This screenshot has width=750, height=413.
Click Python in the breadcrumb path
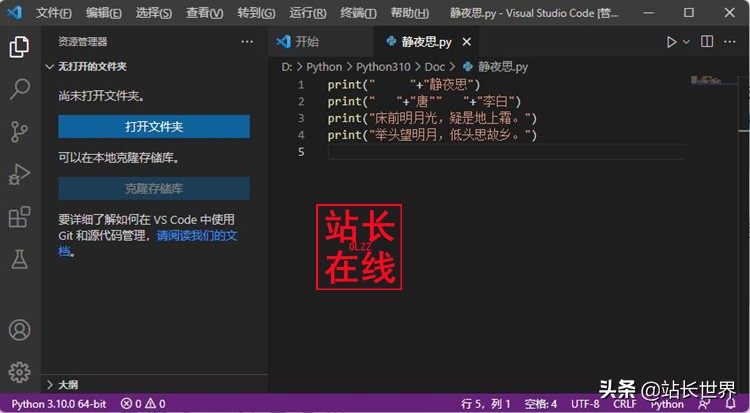[x=324, y=67]
